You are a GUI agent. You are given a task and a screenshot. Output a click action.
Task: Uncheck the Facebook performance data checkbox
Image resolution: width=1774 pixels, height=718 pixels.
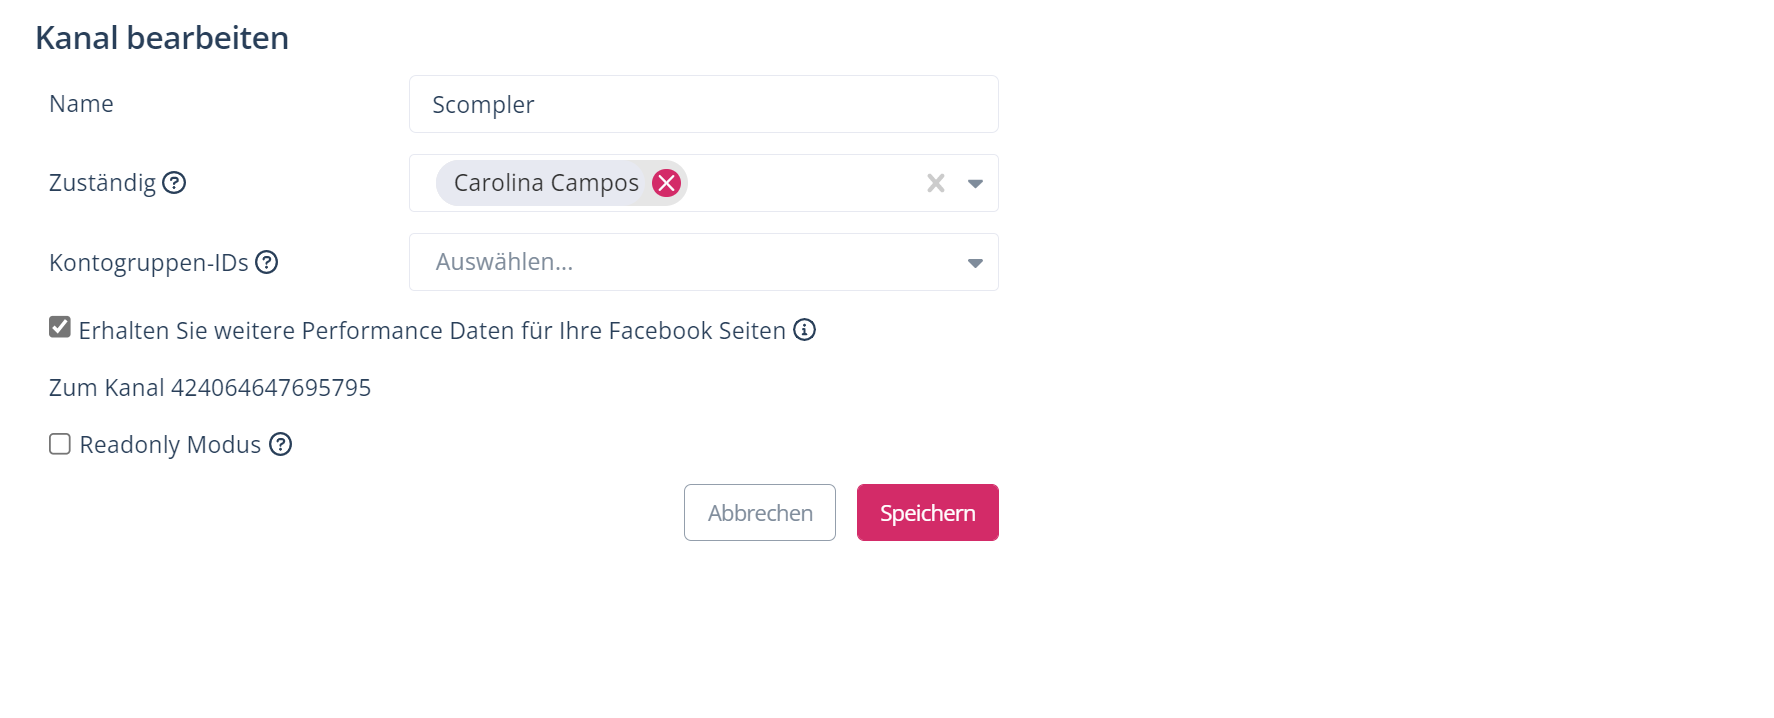click(60, 328)
